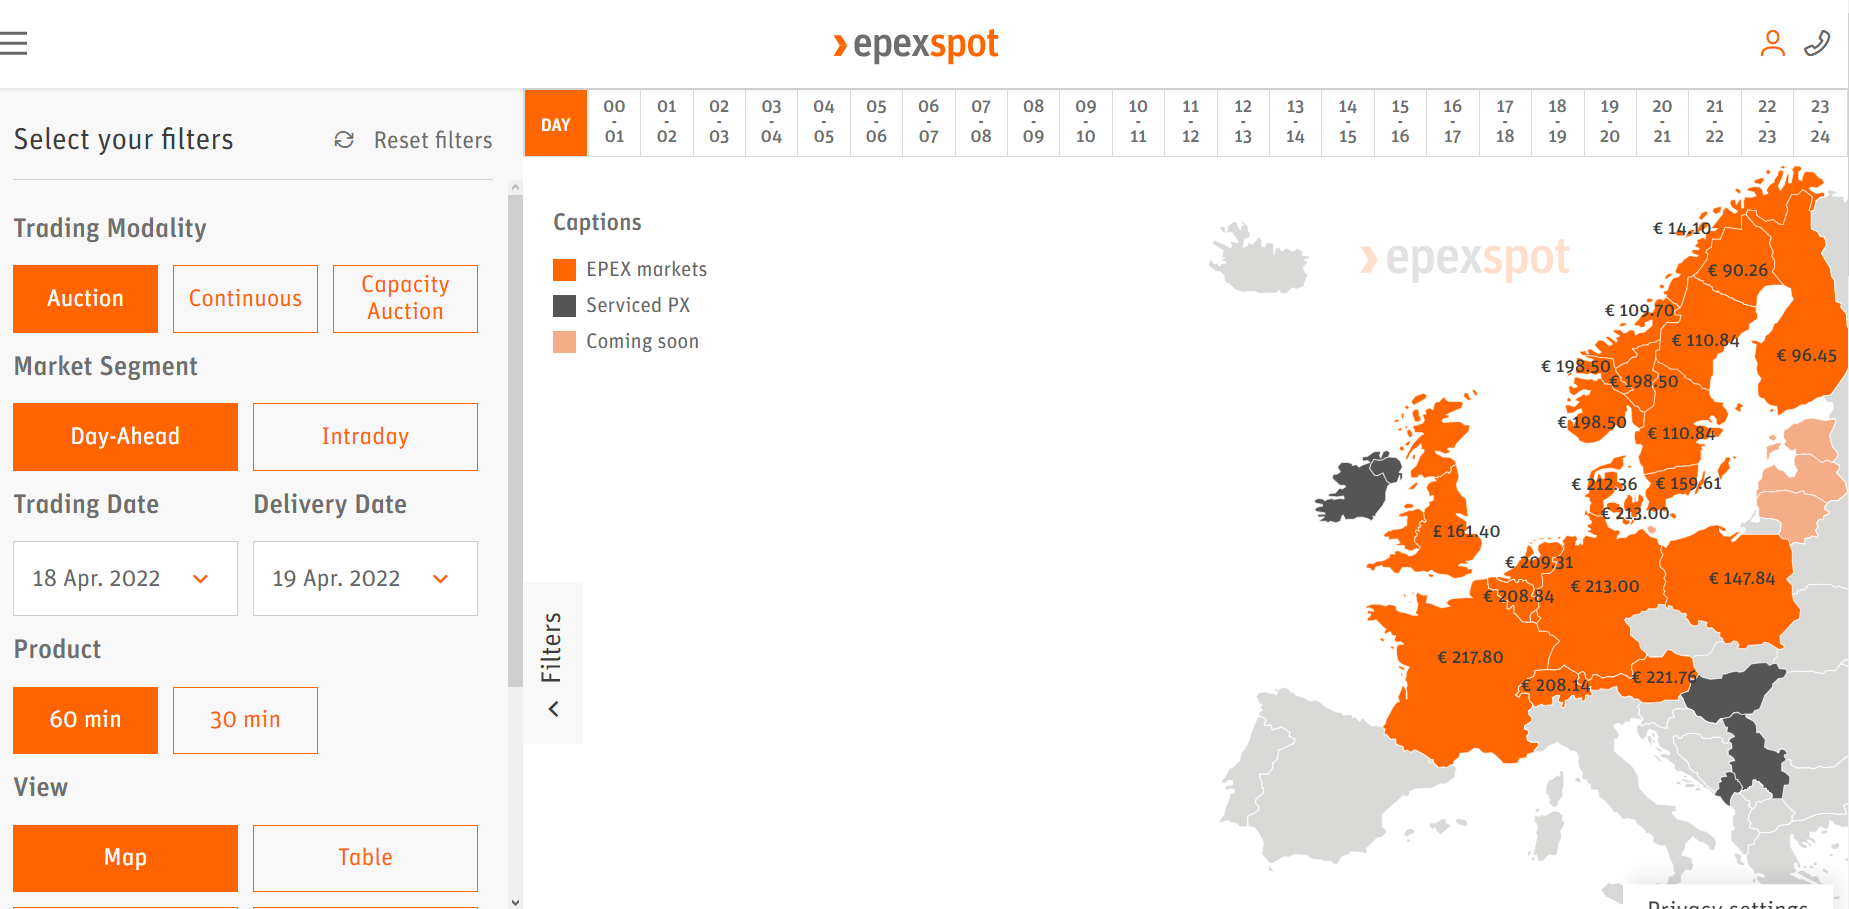Select the 11-12 hour tab
Viewport: 1849px width, 909px height.
(1191, 122)
